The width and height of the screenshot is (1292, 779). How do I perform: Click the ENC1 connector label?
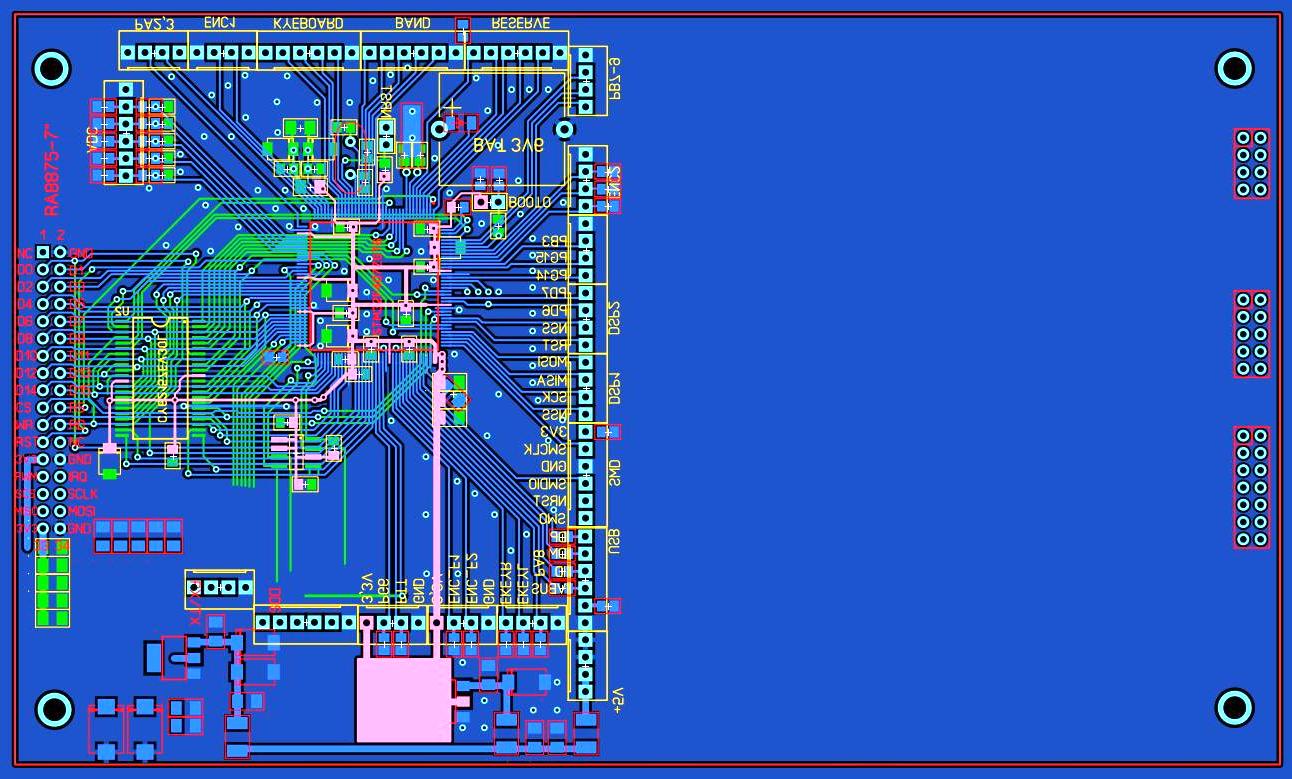tap(219, 23)
